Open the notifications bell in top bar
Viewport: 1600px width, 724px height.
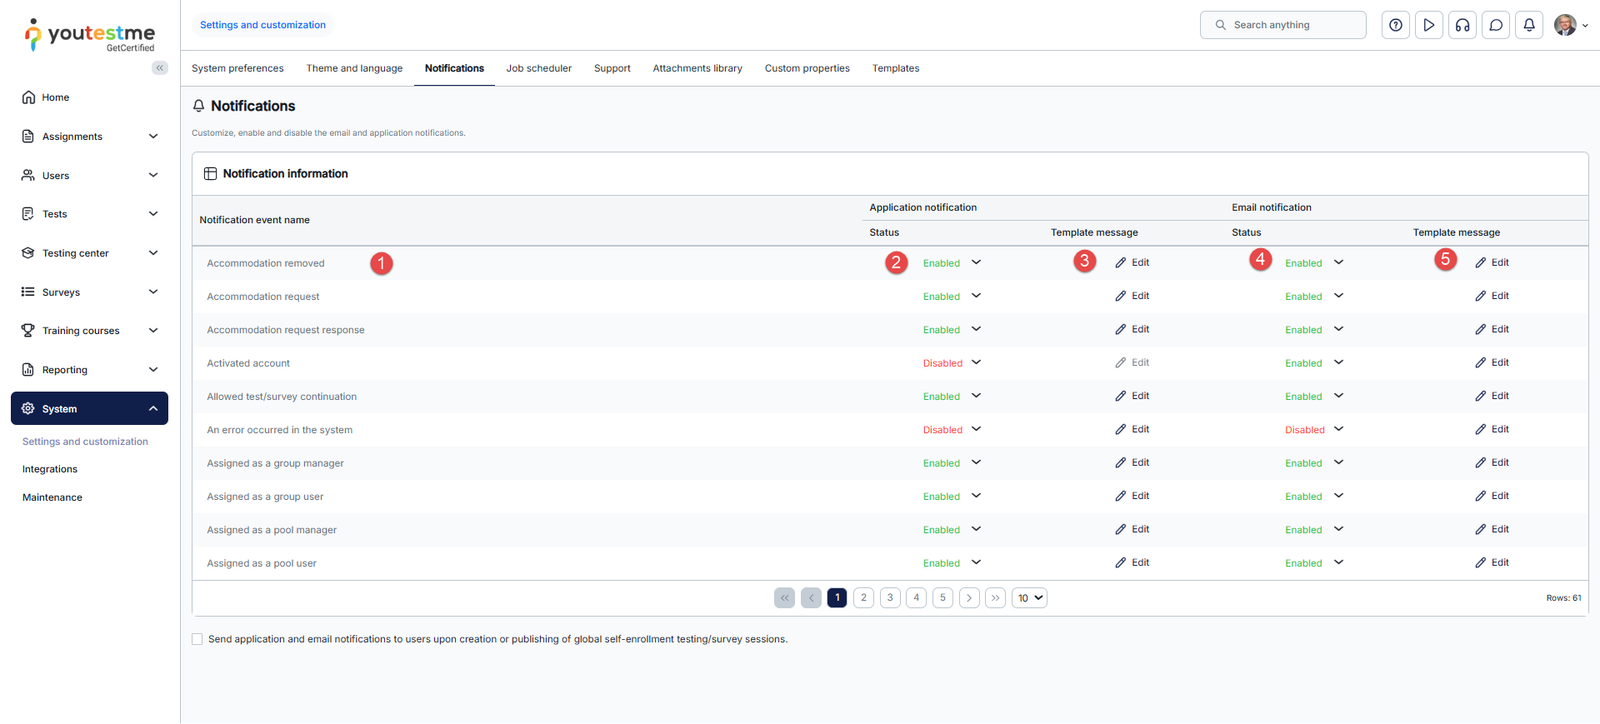coord(1529,25)
